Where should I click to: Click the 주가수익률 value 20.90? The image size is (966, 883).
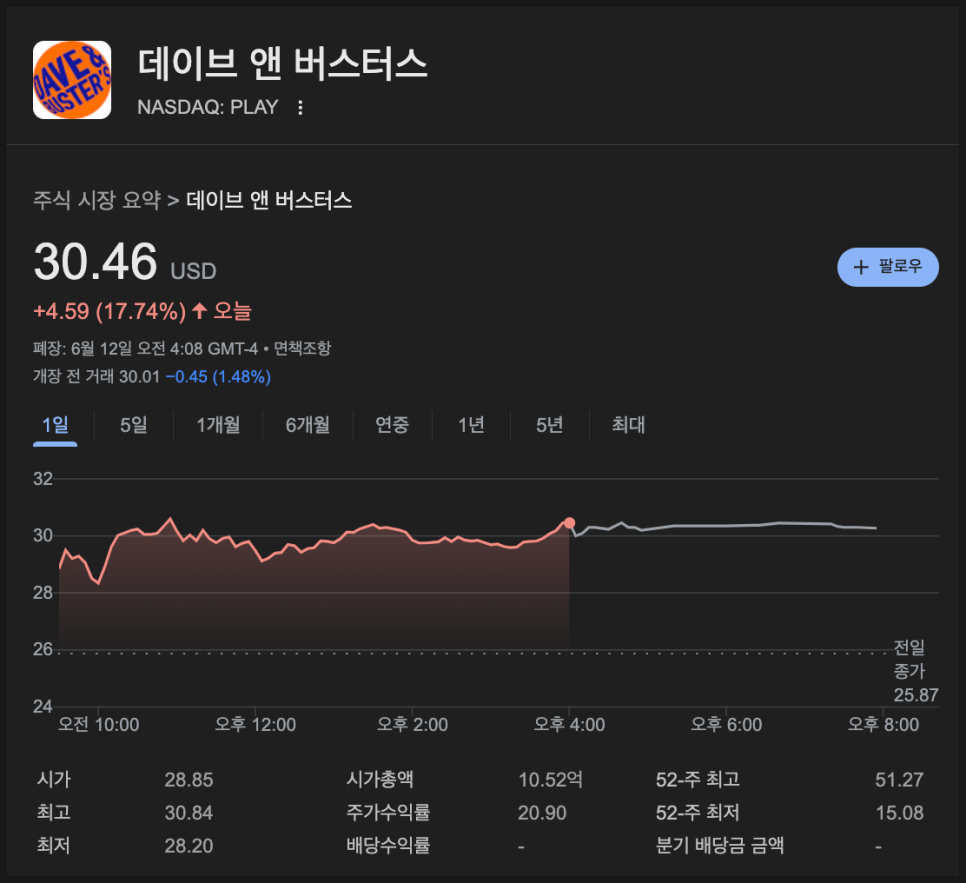click(542, 813)
